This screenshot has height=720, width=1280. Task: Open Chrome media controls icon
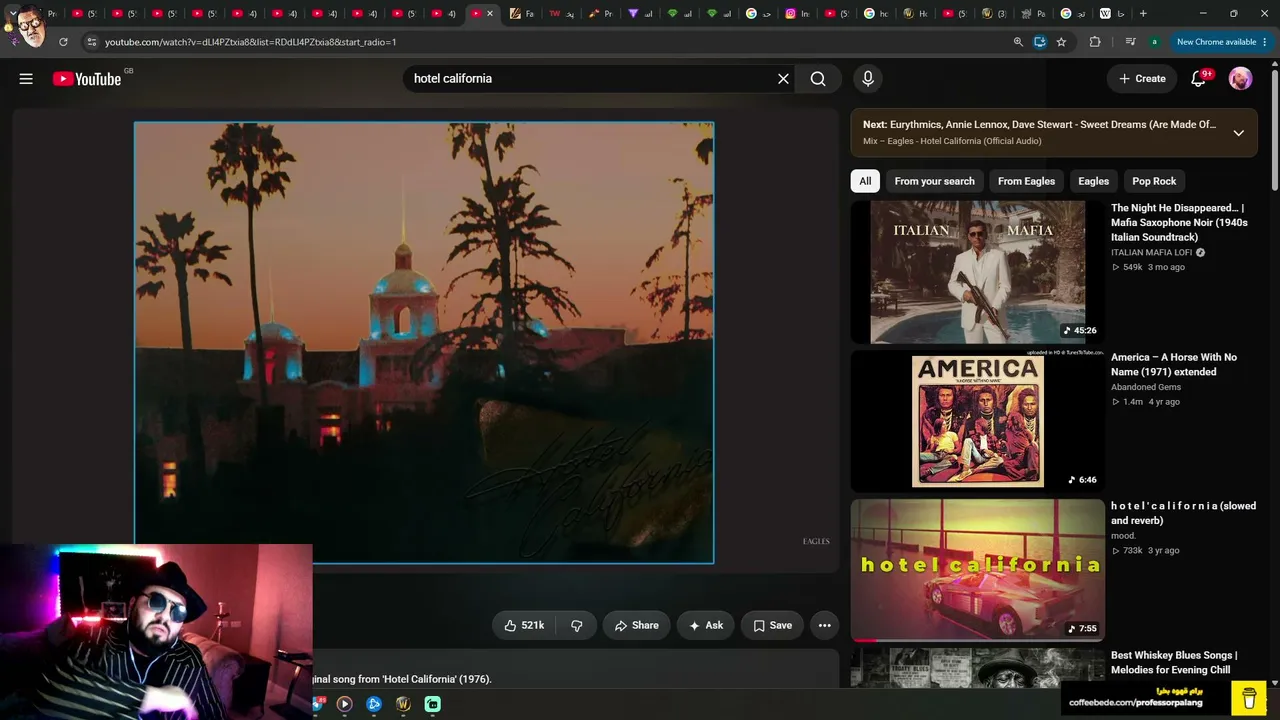(1130, 42)
